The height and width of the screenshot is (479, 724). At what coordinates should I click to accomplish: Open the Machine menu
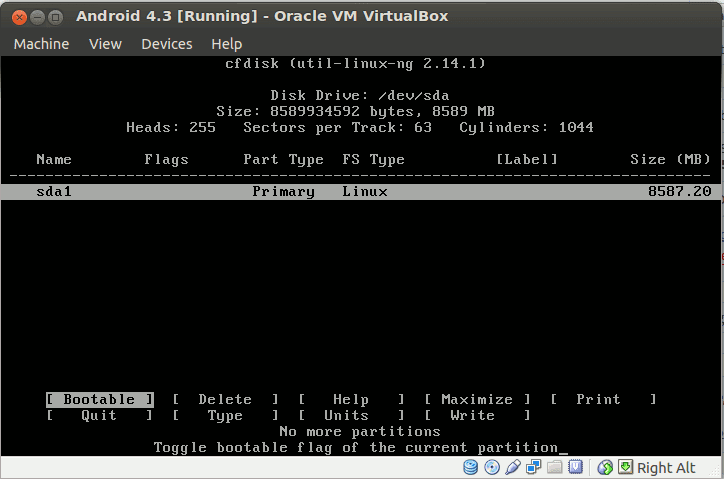tap(42, 44)
